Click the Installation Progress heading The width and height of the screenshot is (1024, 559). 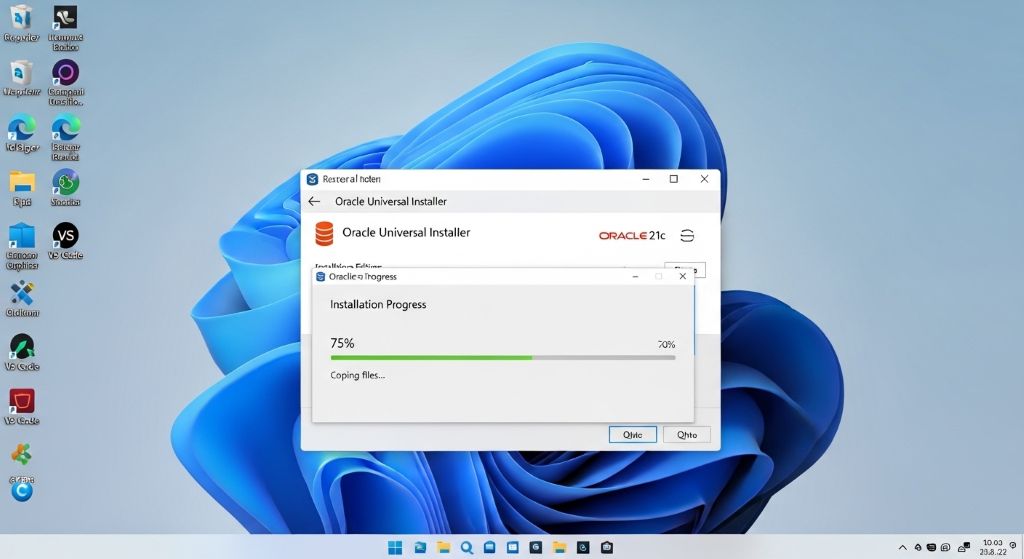(x=377, y=304)
